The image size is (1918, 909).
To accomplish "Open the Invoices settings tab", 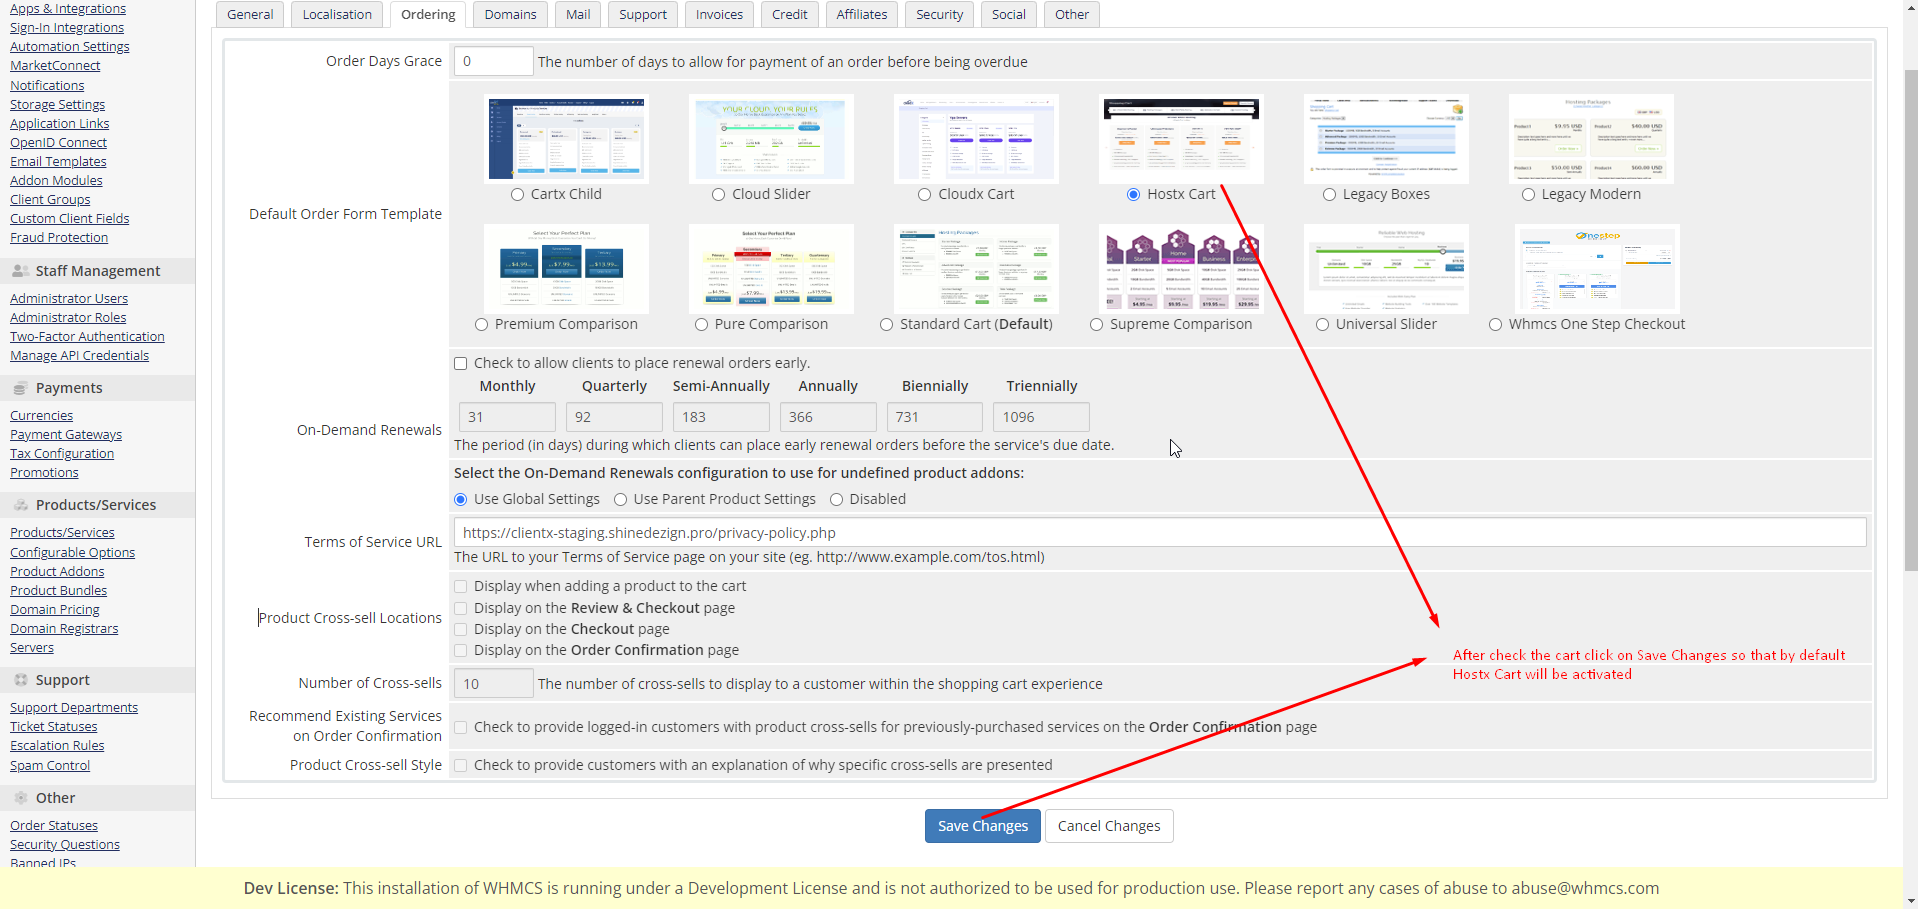I will point(719,14).
